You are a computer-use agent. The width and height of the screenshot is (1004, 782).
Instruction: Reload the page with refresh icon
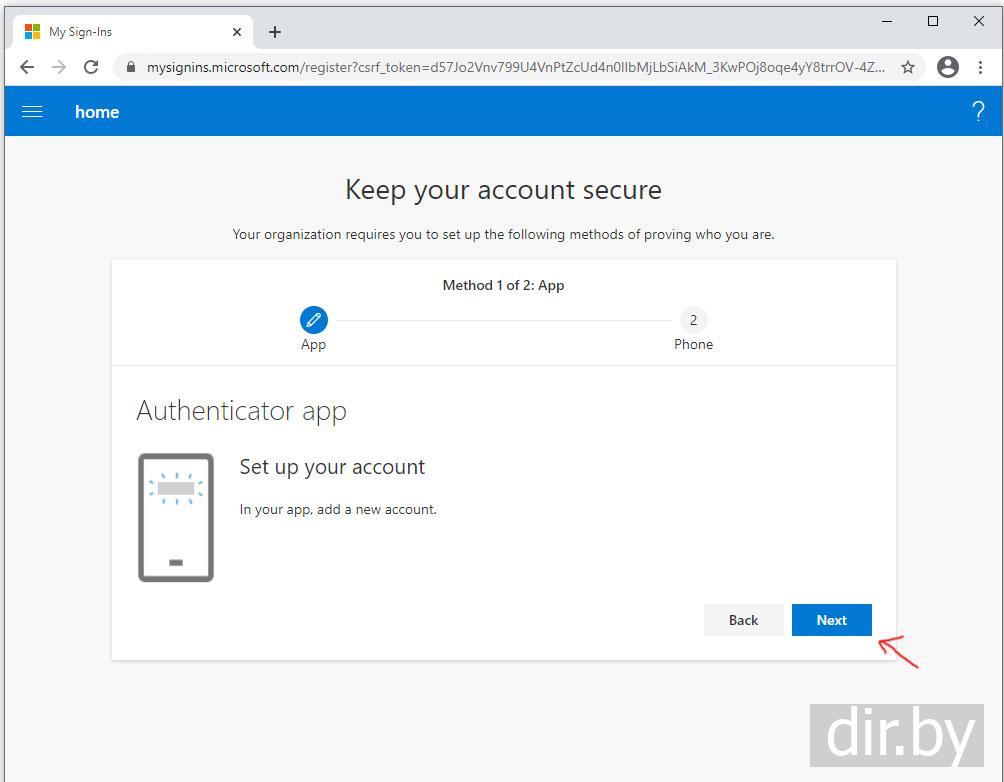click(x=91, y=67)
